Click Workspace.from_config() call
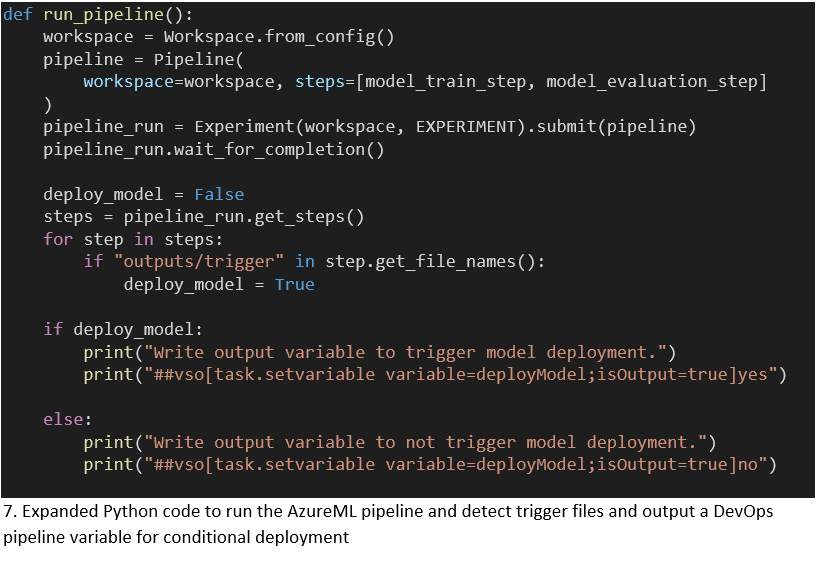 click(279, 36)
